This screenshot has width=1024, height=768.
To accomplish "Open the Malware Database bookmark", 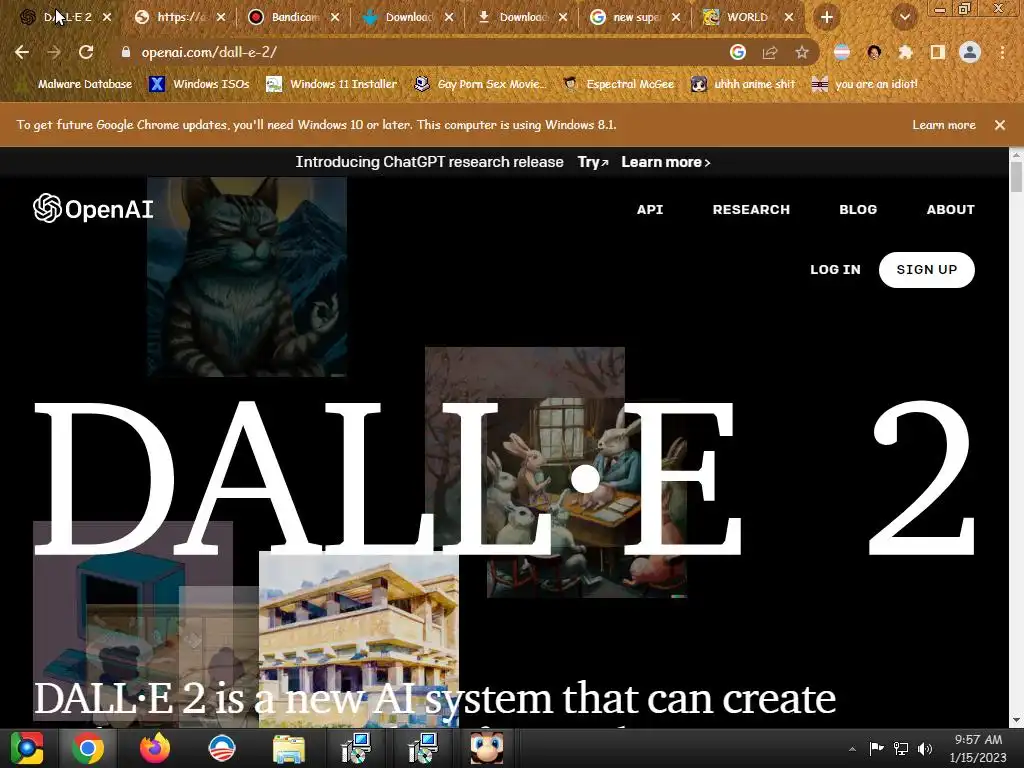I will point(76,84).
